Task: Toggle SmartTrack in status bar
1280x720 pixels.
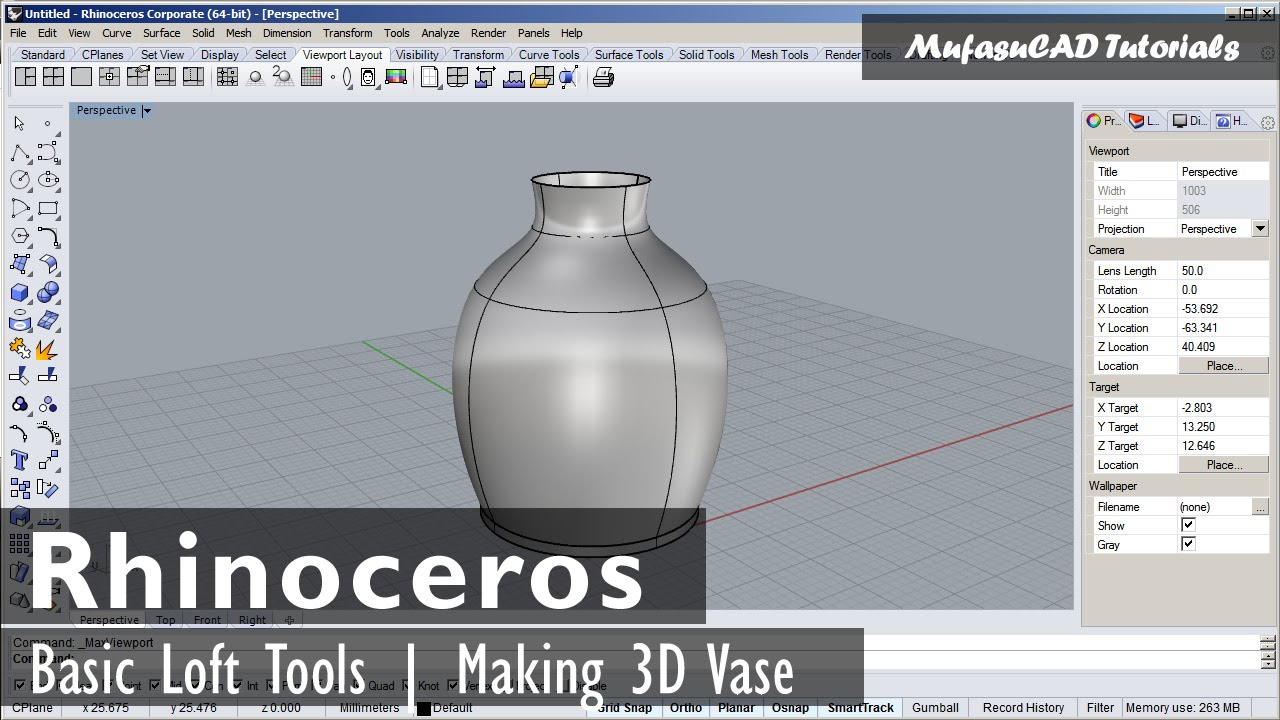Action: click(860, 707)
